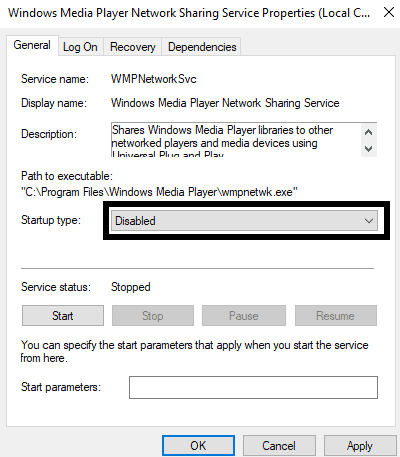The width and height of the screenshot is (400, 457).
Task: Click the dialog title bar text
Action: (189, 13)
